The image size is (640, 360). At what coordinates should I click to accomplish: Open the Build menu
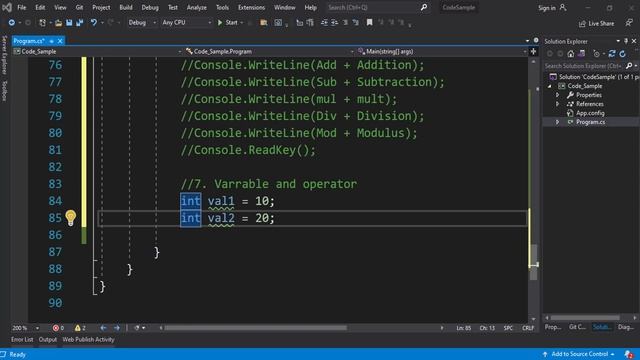(x=126, y=7)
